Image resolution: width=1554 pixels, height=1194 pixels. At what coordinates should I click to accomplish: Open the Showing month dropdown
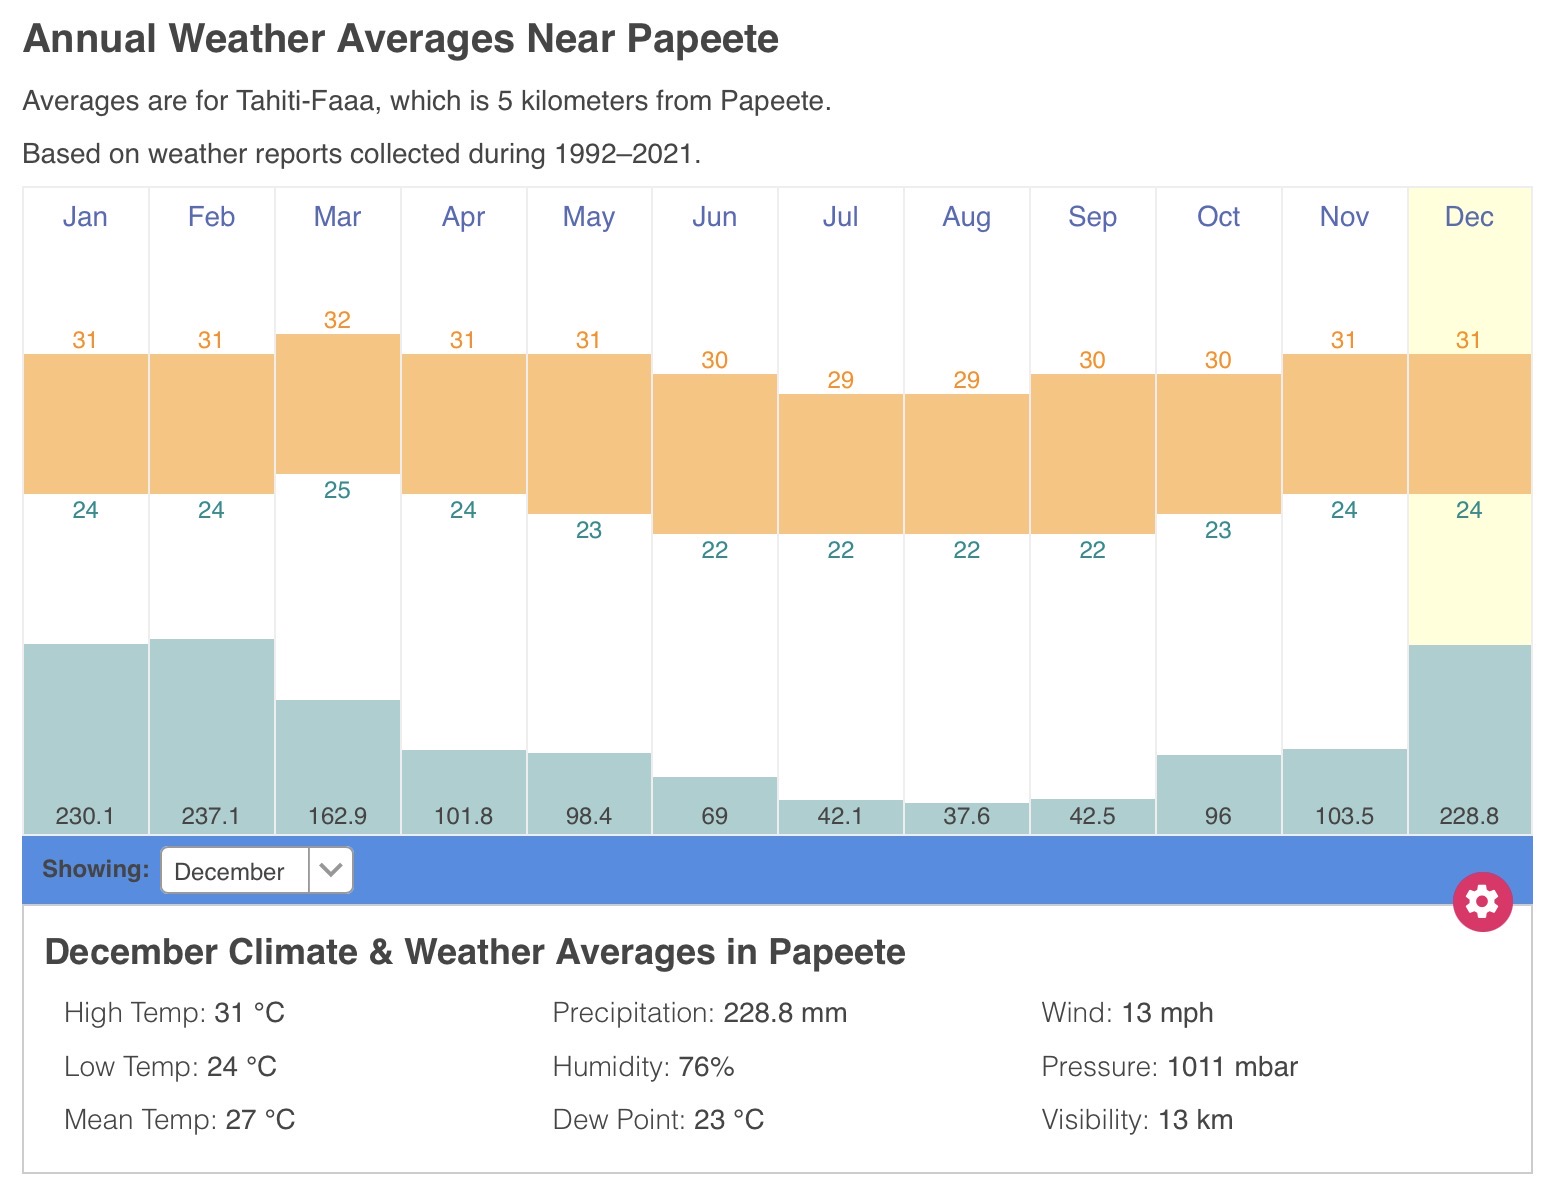(256, 871)
